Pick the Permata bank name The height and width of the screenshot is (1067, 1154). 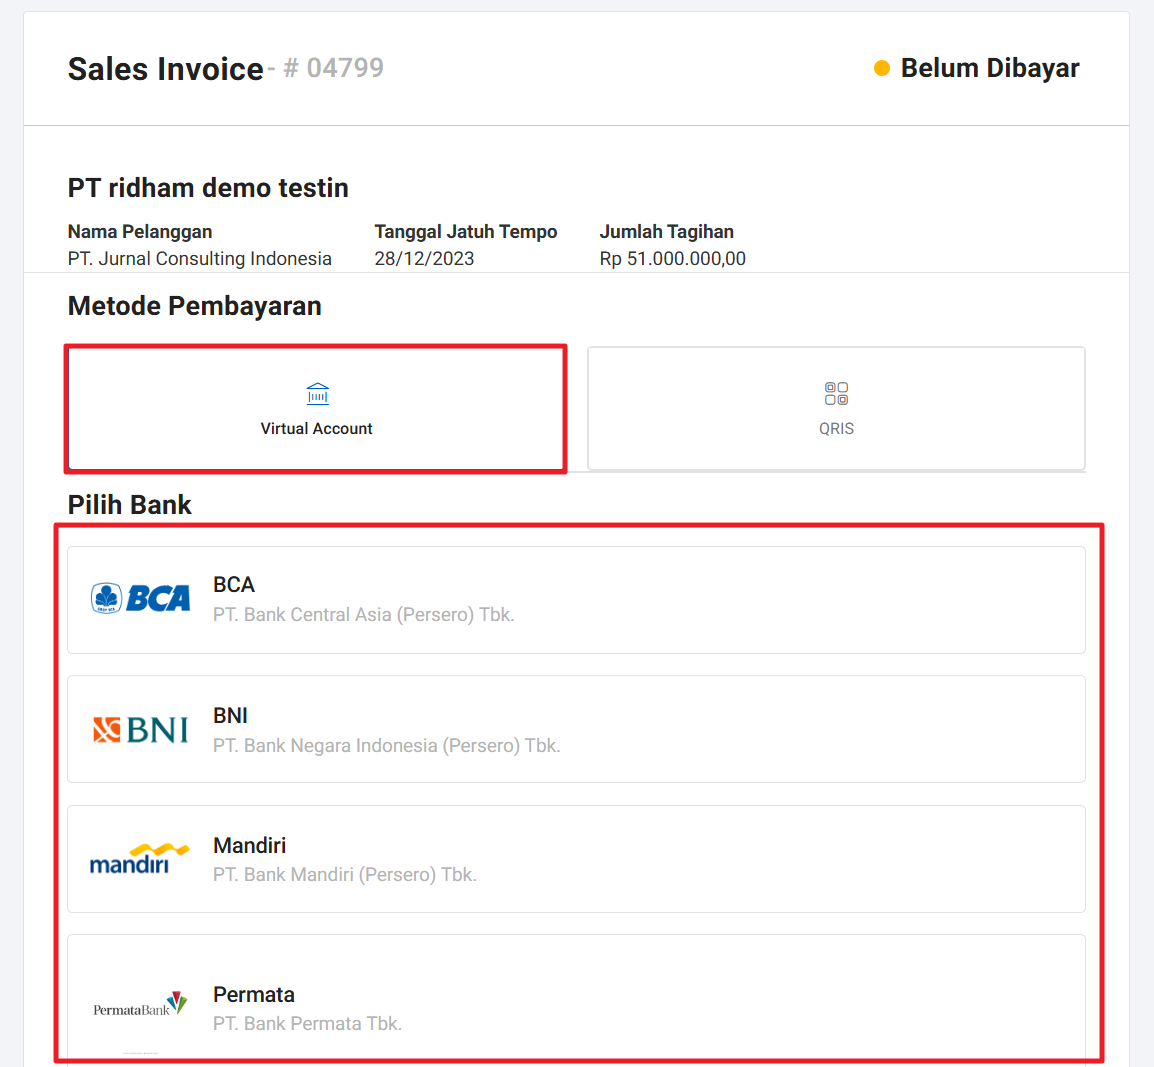click(254, 995)
